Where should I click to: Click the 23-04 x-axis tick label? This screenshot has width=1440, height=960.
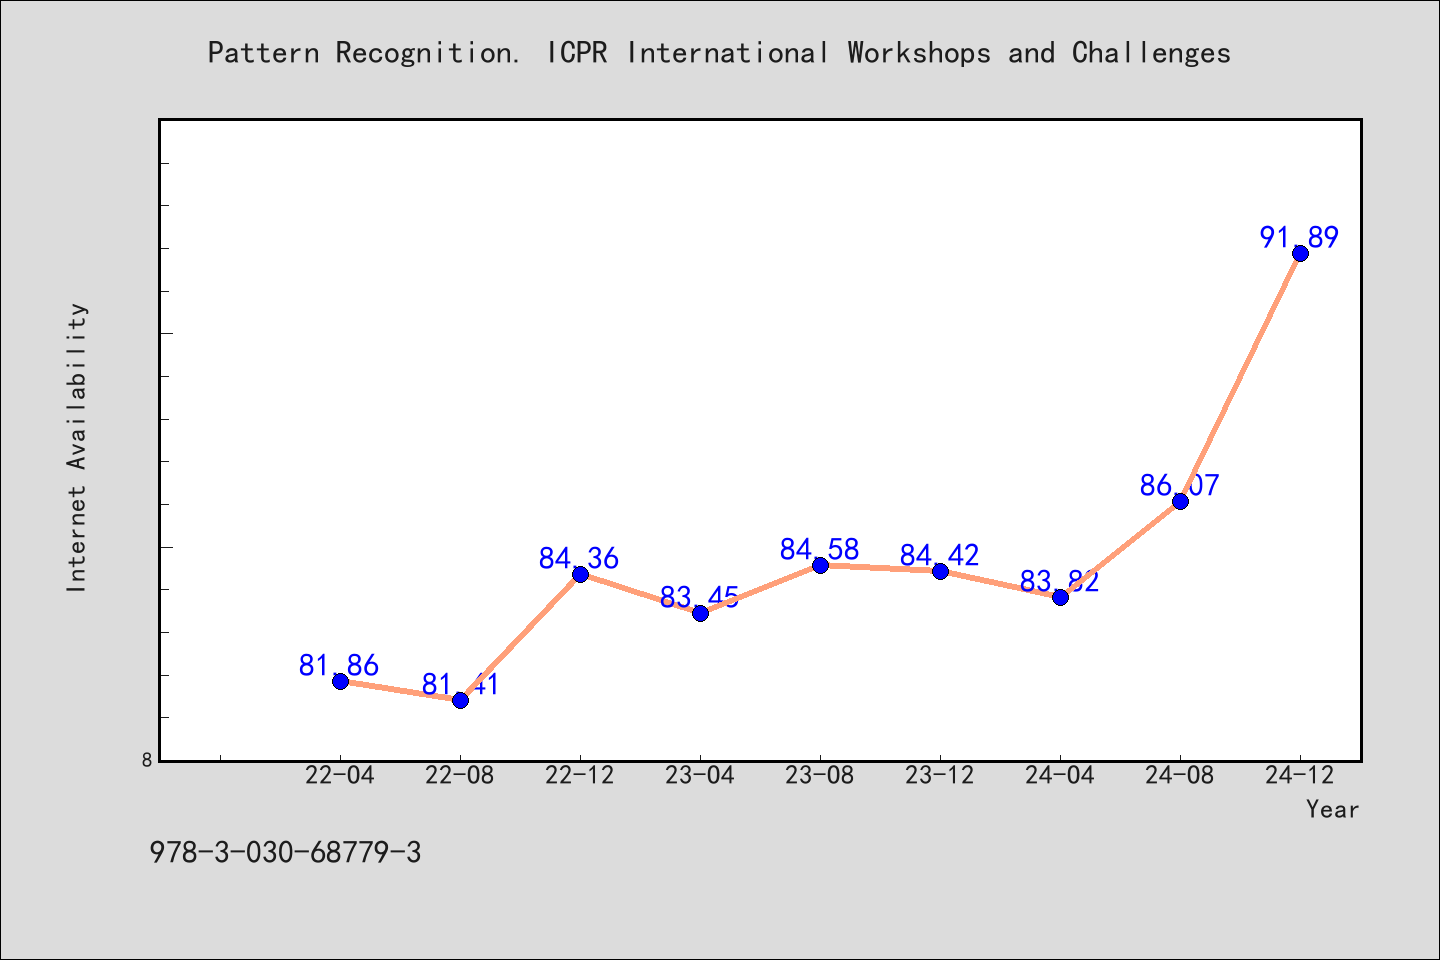pos(700,776)
